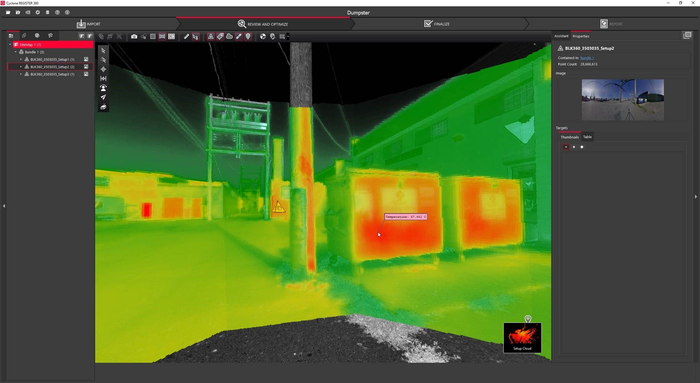Click the globe icon in viewer toolbar

tap(263, 37)
